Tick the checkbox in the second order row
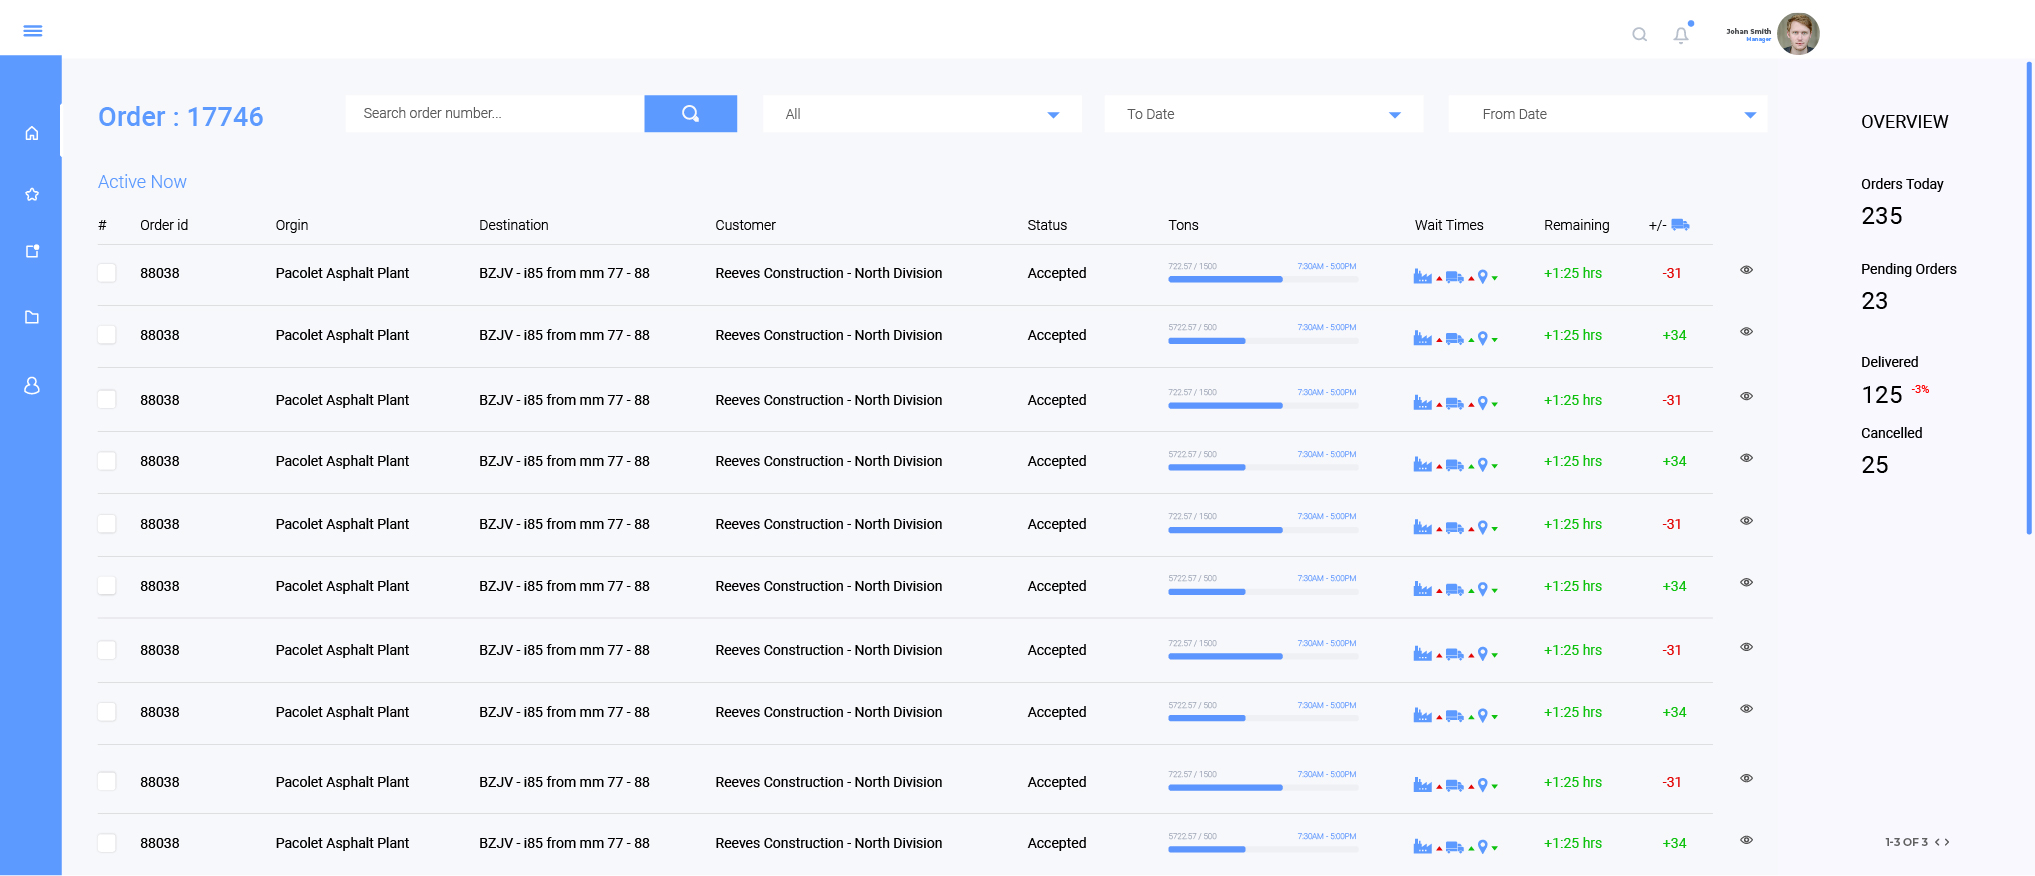 point(107,335)
